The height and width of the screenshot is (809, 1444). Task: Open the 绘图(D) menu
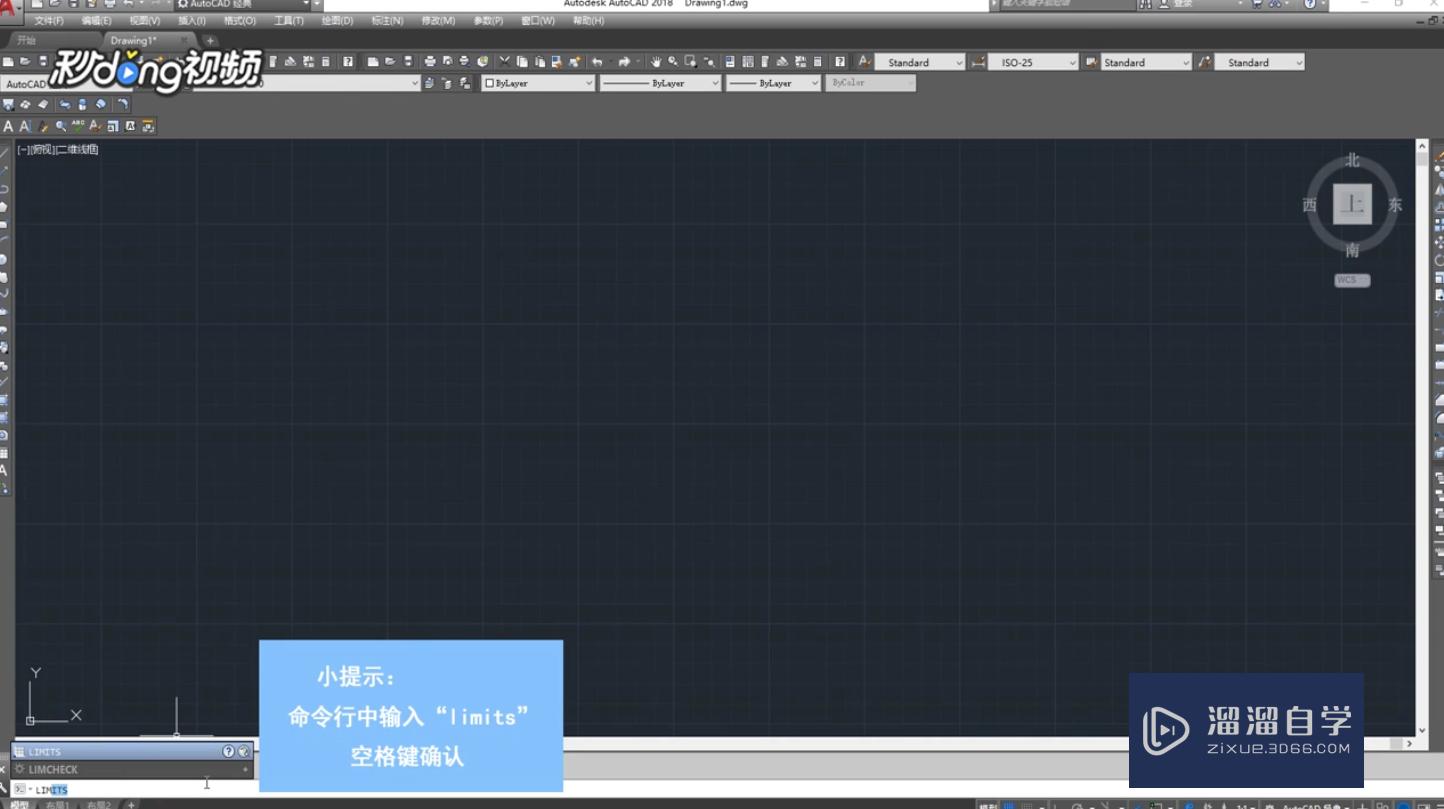click(337, 21)
